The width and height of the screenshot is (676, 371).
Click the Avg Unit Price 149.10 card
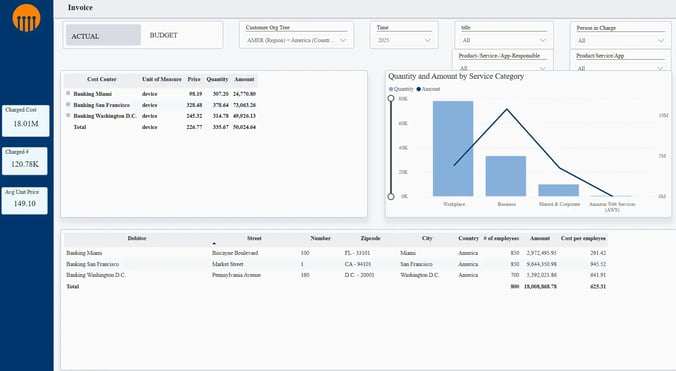click(25, 200)
